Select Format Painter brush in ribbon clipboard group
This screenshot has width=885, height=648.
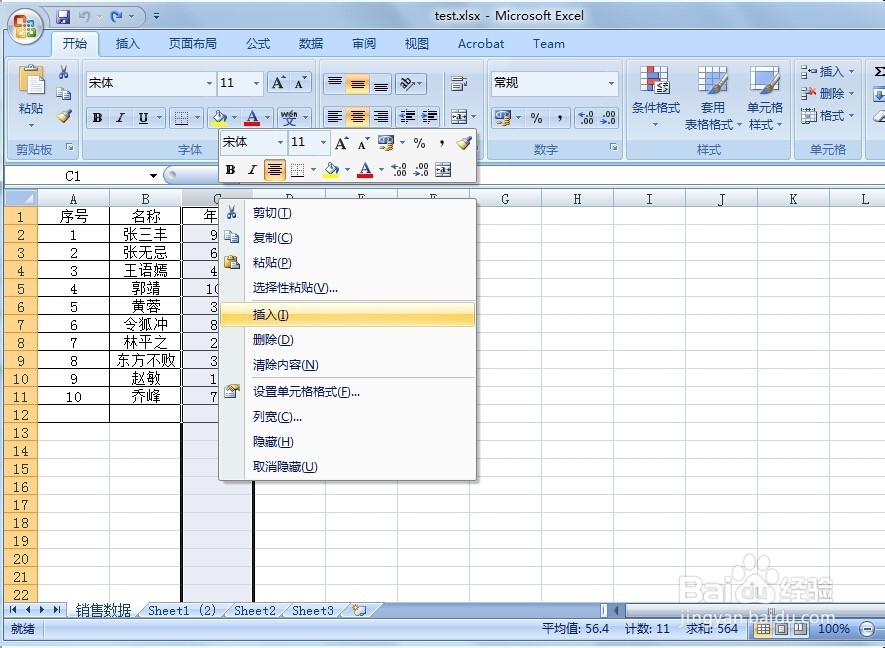pyautogui.click(x=64, y=116)
